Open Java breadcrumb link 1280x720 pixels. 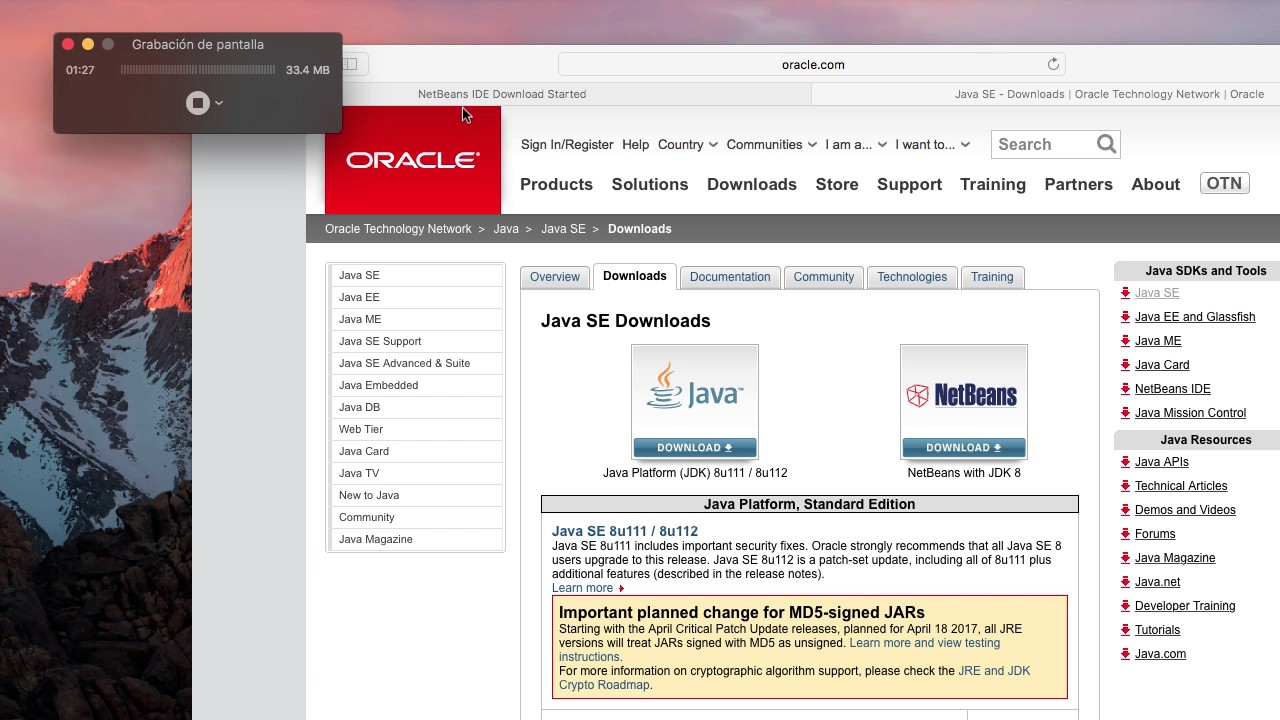pyautogui.click(x=506, y=229)
